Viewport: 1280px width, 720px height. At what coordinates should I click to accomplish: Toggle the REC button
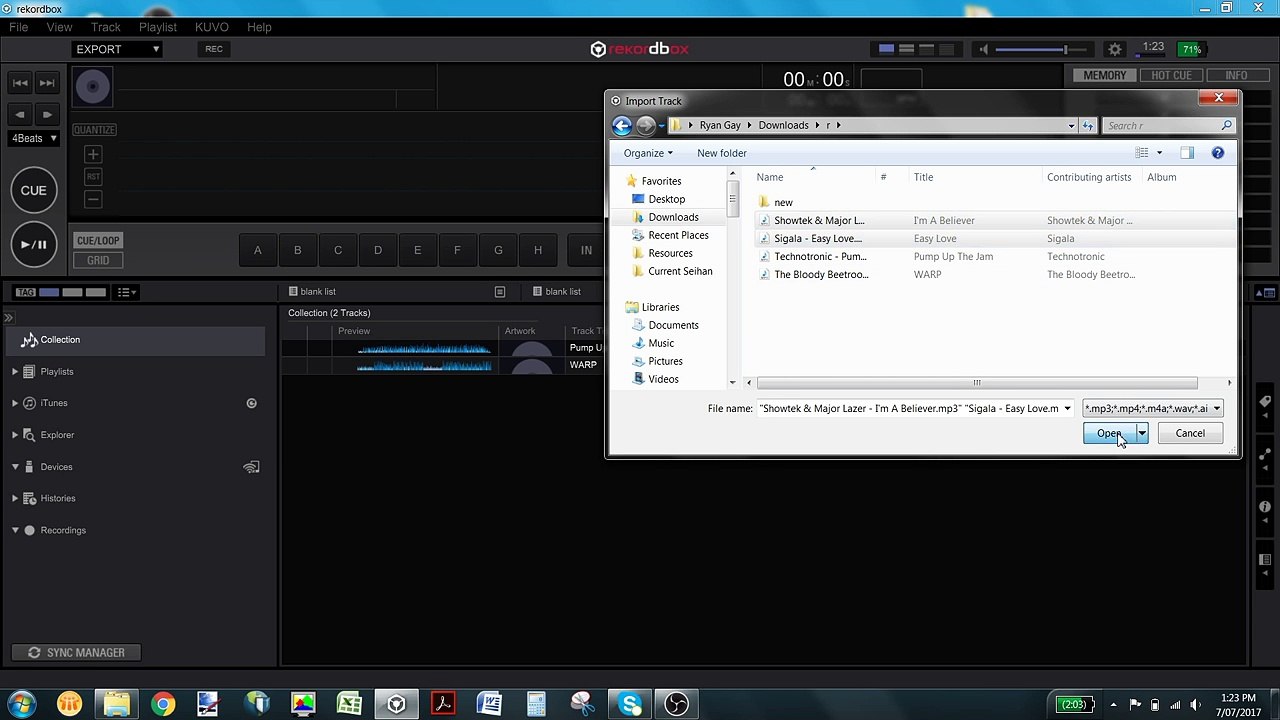point(214,49)
